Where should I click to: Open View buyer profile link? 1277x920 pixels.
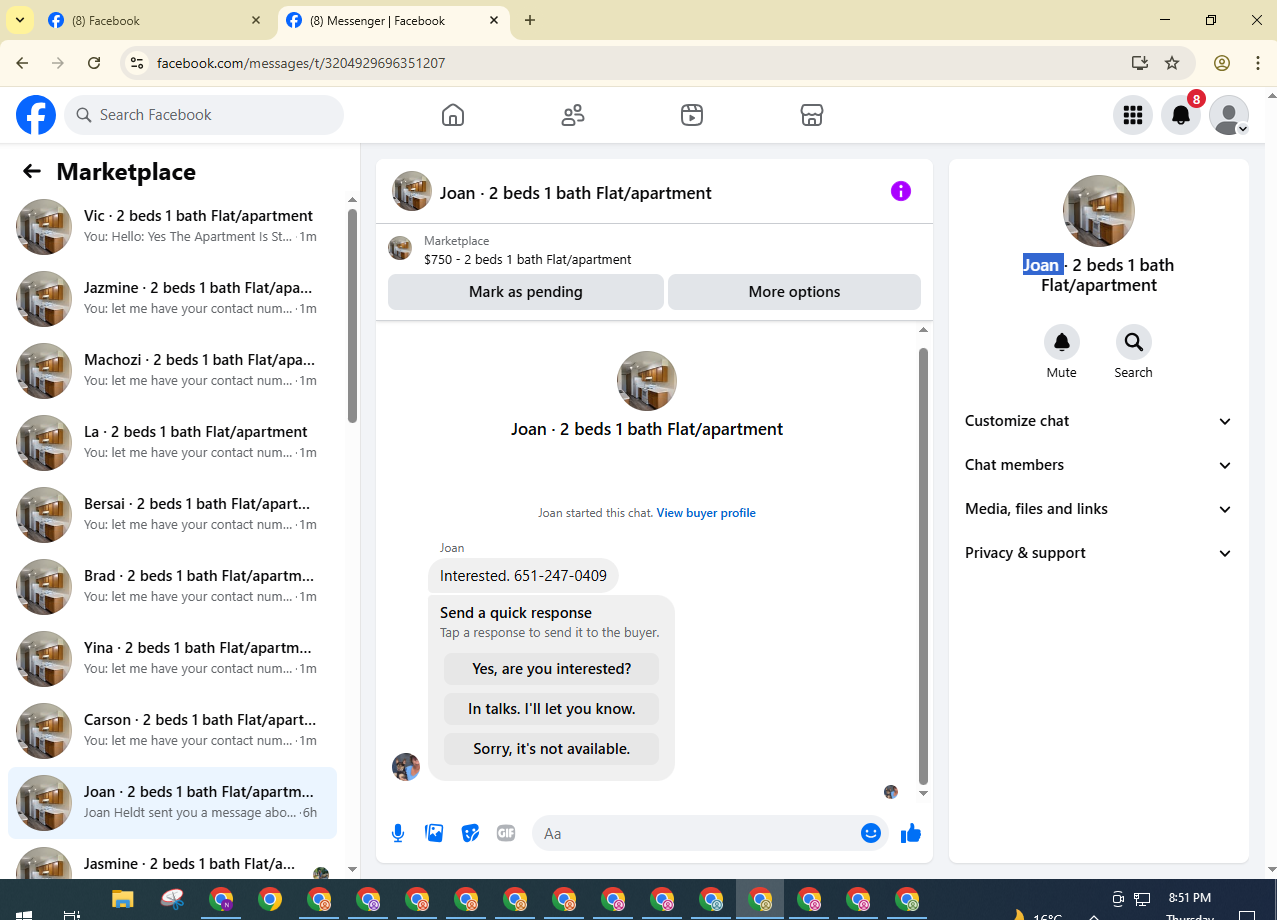pyautogui.click(x=706, y=513)
